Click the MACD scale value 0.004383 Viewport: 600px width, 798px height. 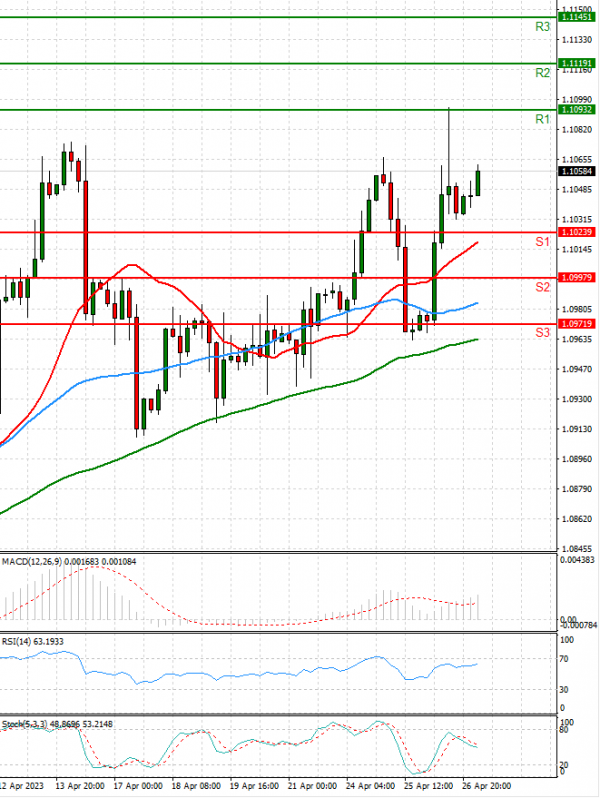pyautogui.click(x=577, y=560)
